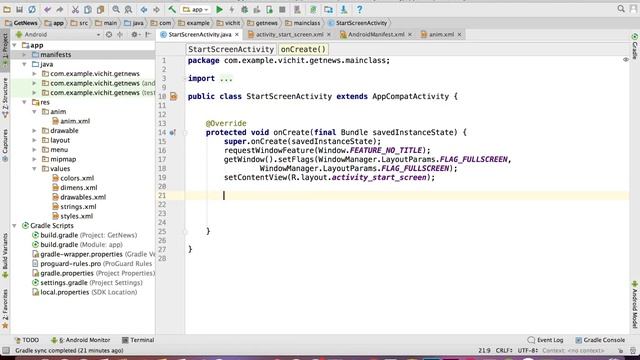The image size is (640, 360).
Task: Toggle the Captures side panel tab
Action: 5,145
